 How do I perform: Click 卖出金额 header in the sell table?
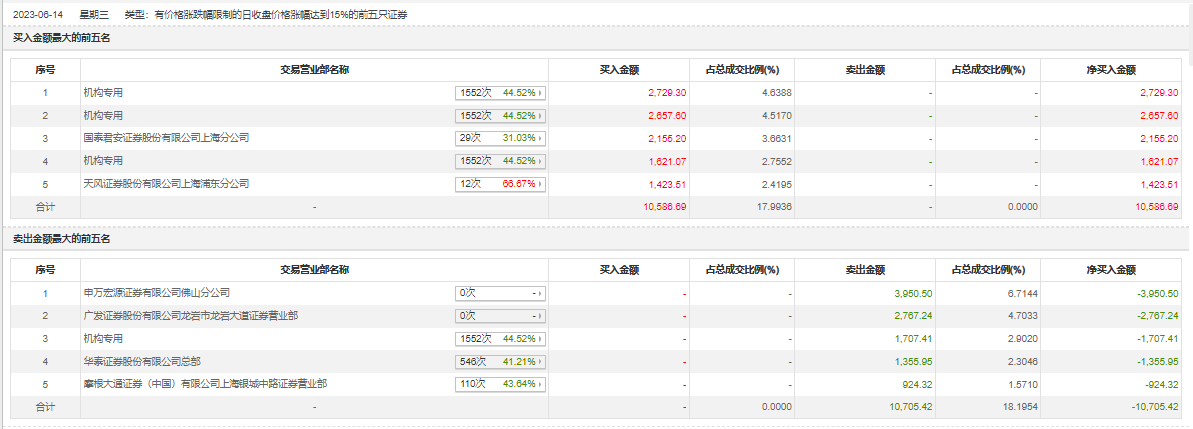pyautogui.click(x=865, y=269)
